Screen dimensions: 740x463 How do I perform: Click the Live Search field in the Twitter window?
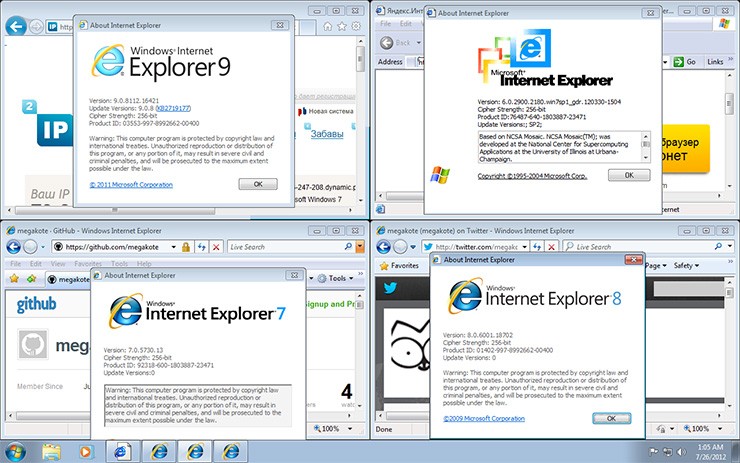tap(639, 247)
